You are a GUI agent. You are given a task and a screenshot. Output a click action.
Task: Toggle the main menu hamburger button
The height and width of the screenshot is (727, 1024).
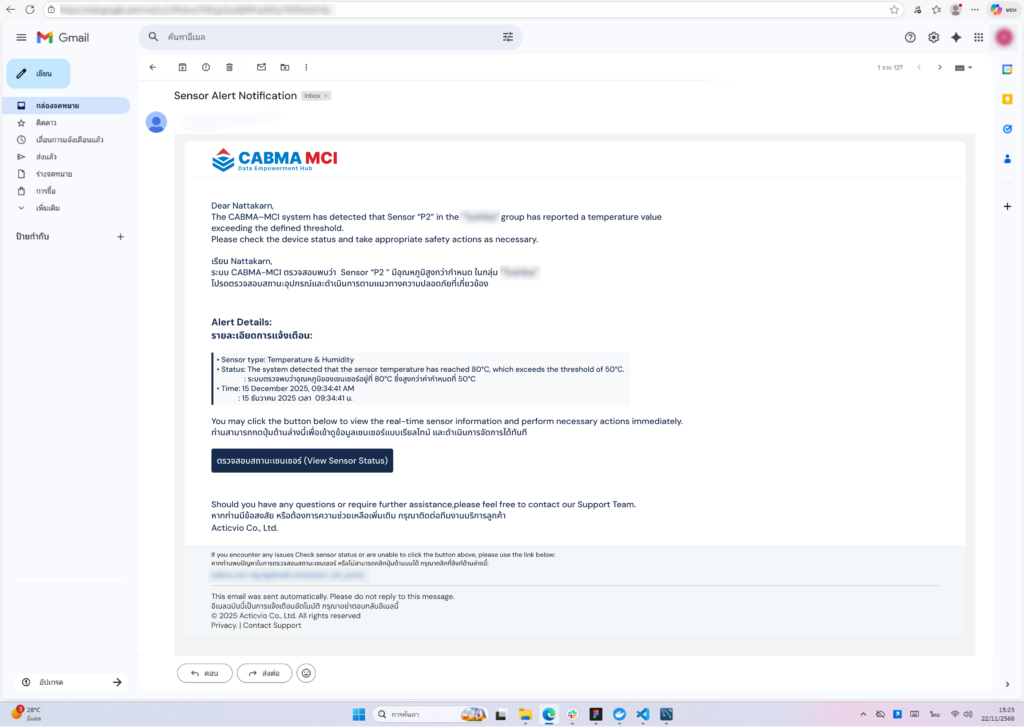(21, 37)
